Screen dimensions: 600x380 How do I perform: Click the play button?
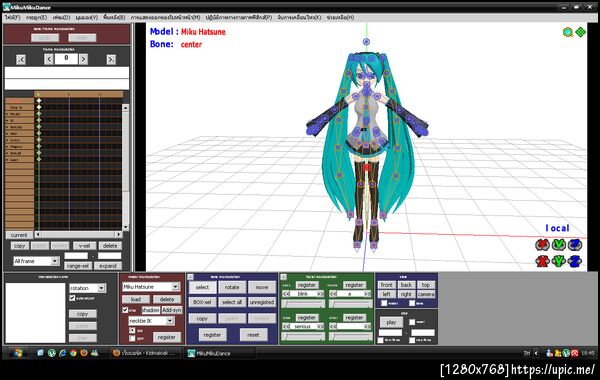coord(391,322)
